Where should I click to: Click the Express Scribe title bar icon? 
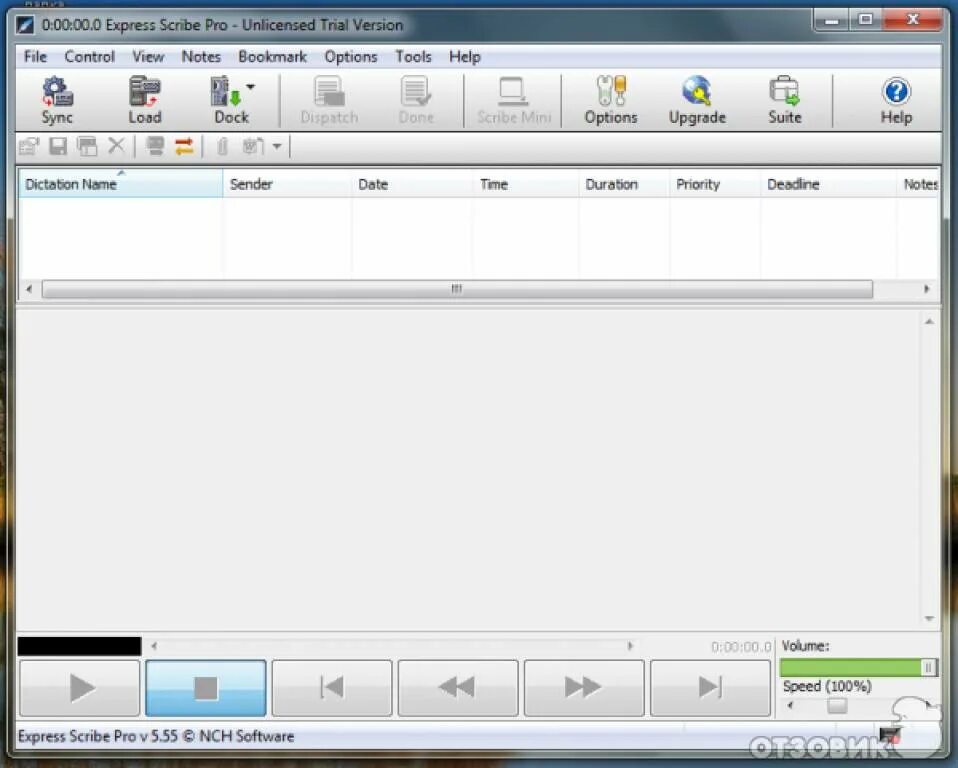click(26, 25)
